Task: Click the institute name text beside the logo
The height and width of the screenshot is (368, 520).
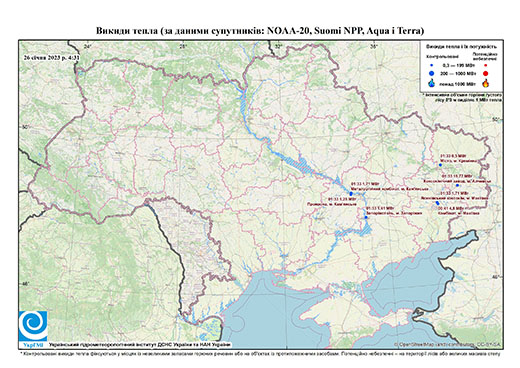Action: pyautogui.click(x=140, y=345)
